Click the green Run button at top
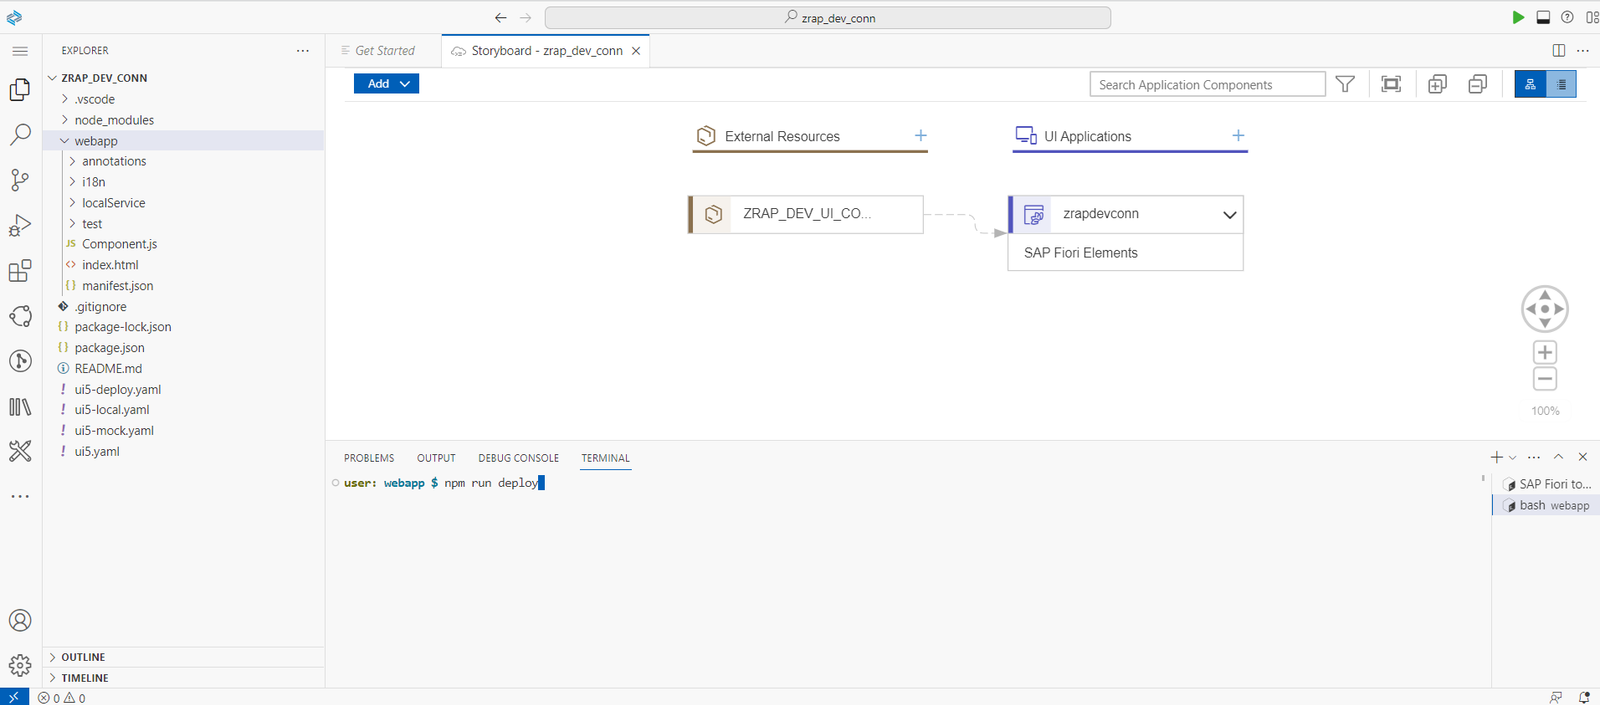 click(1518, 17)
